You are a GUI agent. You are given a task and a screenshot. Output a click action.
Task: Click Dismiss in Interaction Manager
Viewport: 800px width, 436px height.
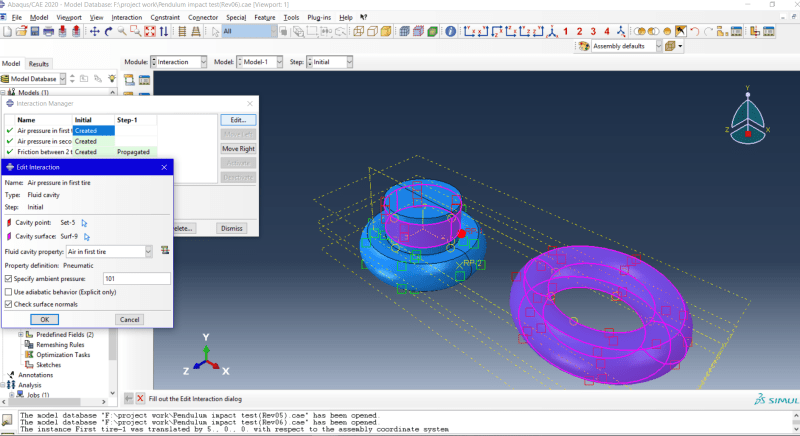coord(232,228)
